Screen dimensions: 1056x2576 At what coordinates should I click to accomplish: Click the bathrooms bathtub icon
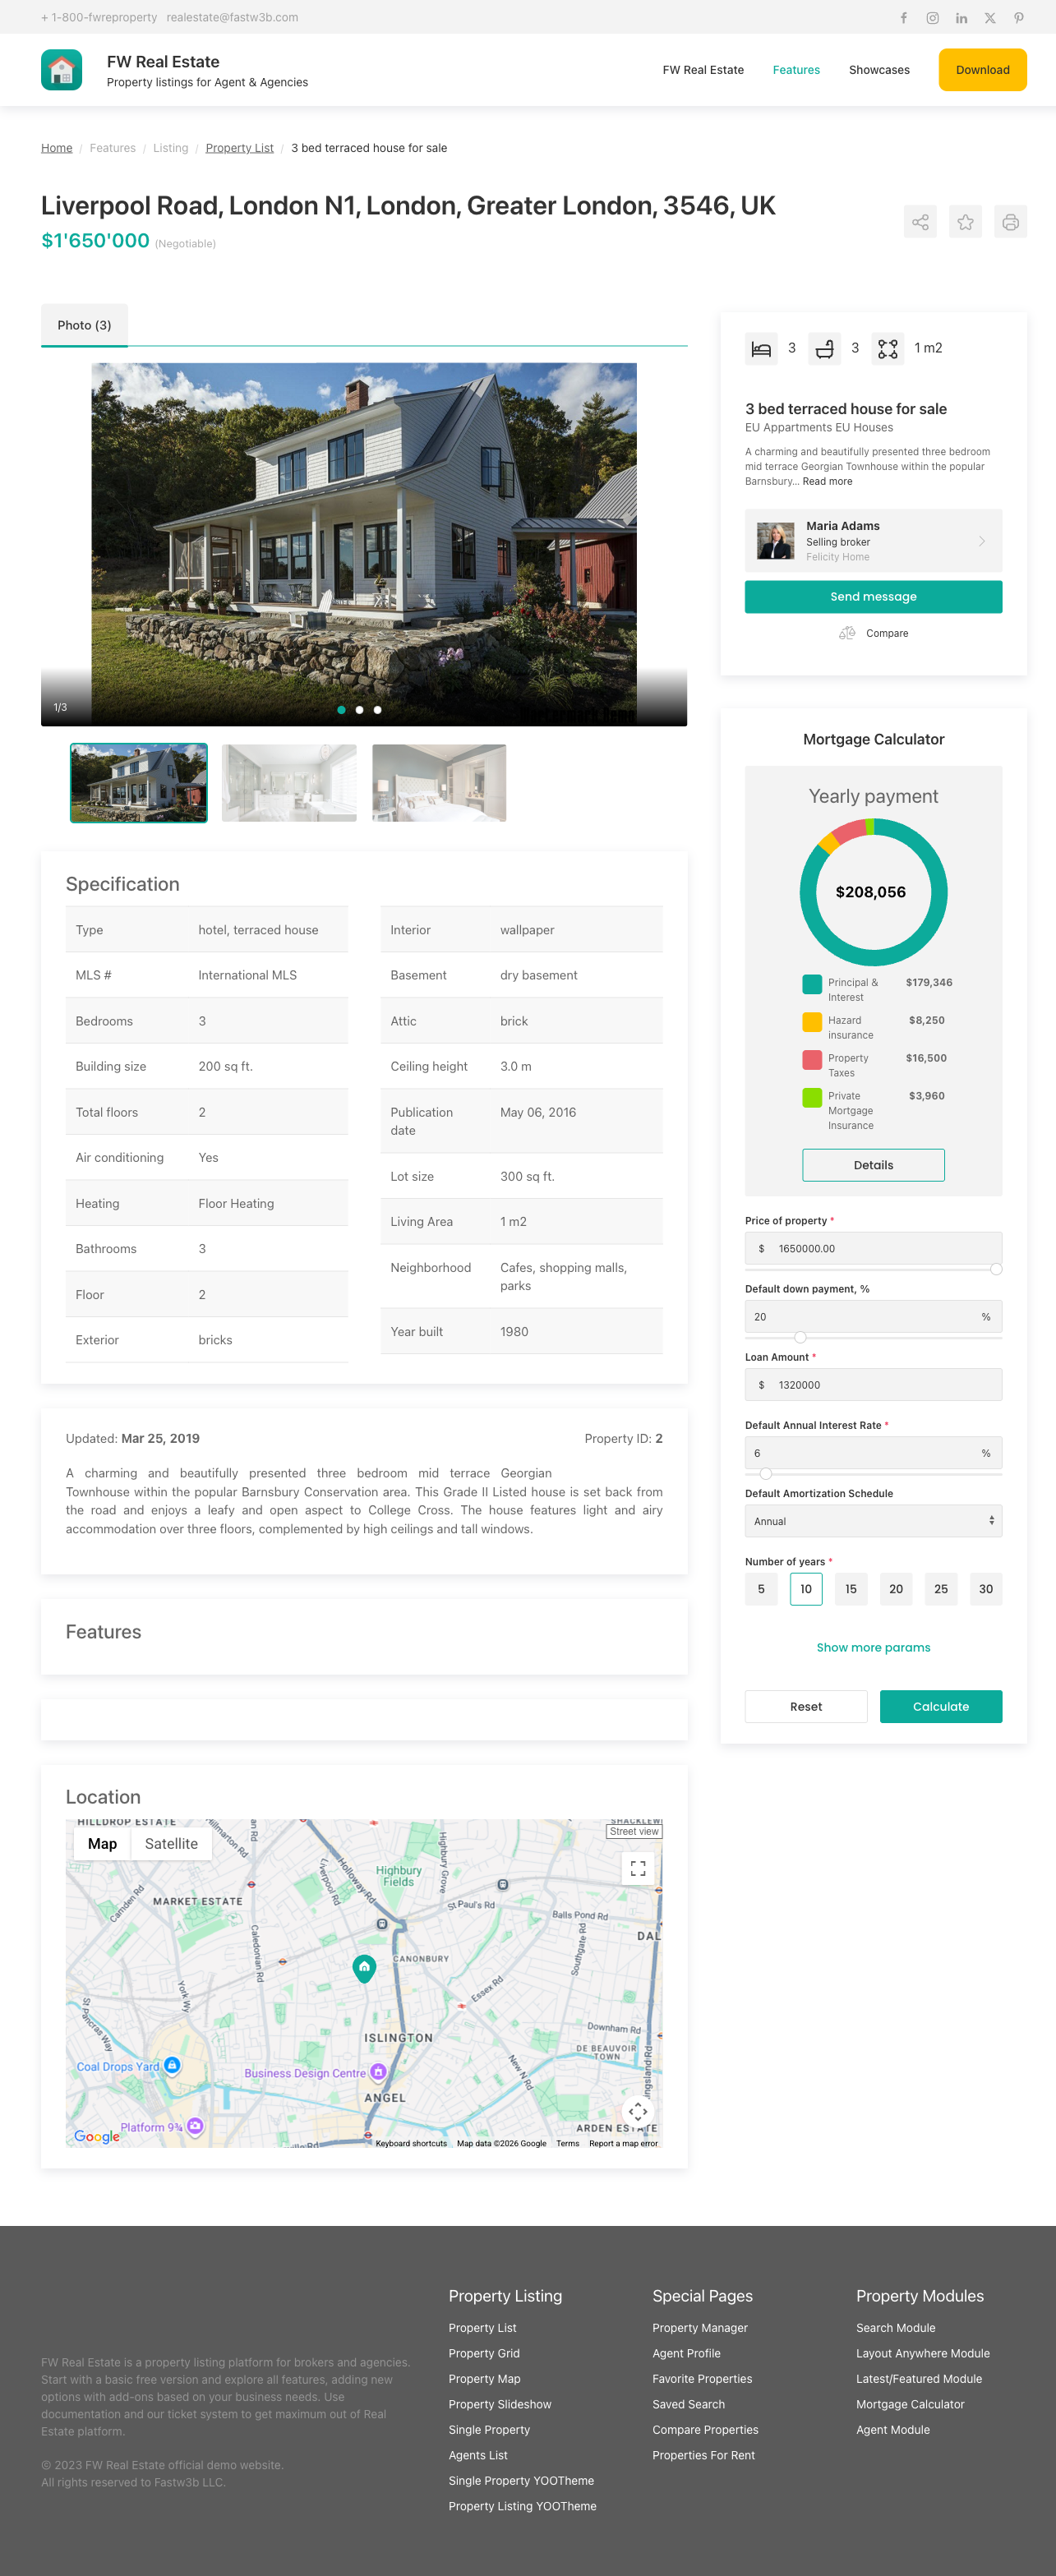(x=824, y=349)
